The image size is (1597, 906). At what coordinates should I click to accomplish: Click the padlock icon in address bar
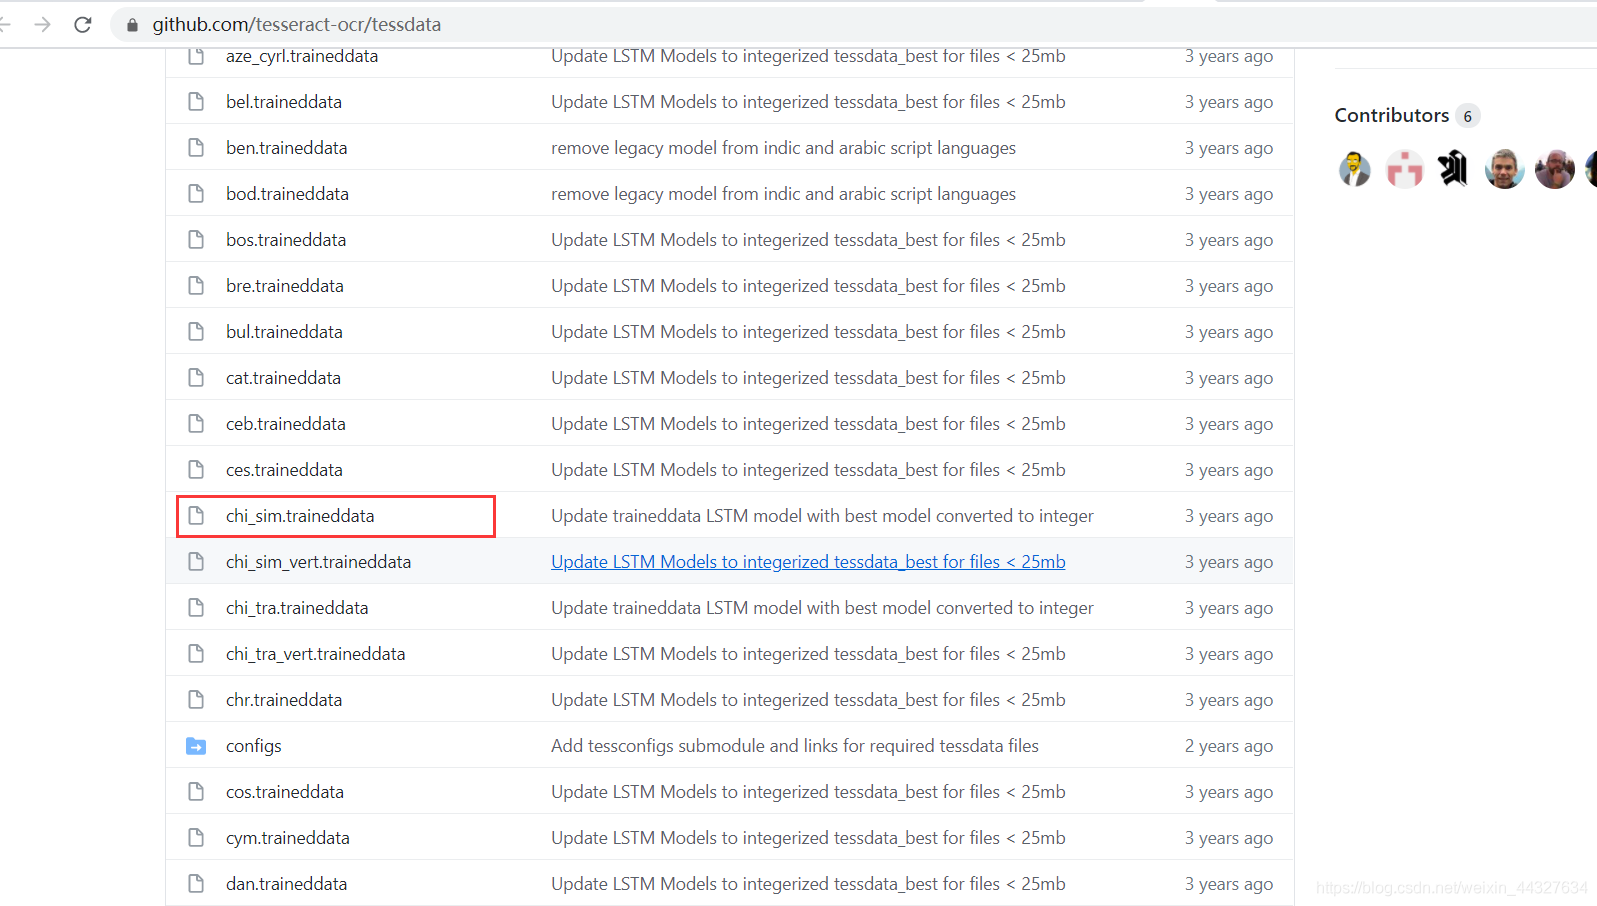(x=132, y=25)
